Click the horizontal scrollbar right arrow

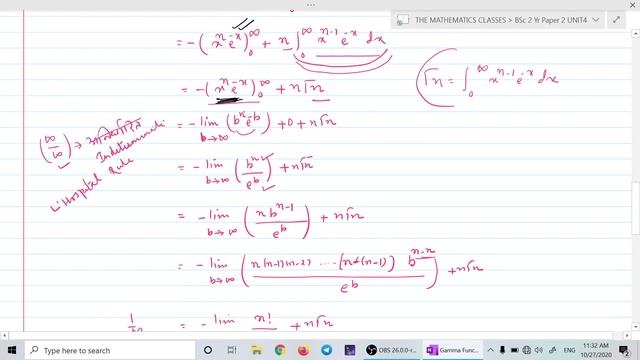click(x=627, y=336)
